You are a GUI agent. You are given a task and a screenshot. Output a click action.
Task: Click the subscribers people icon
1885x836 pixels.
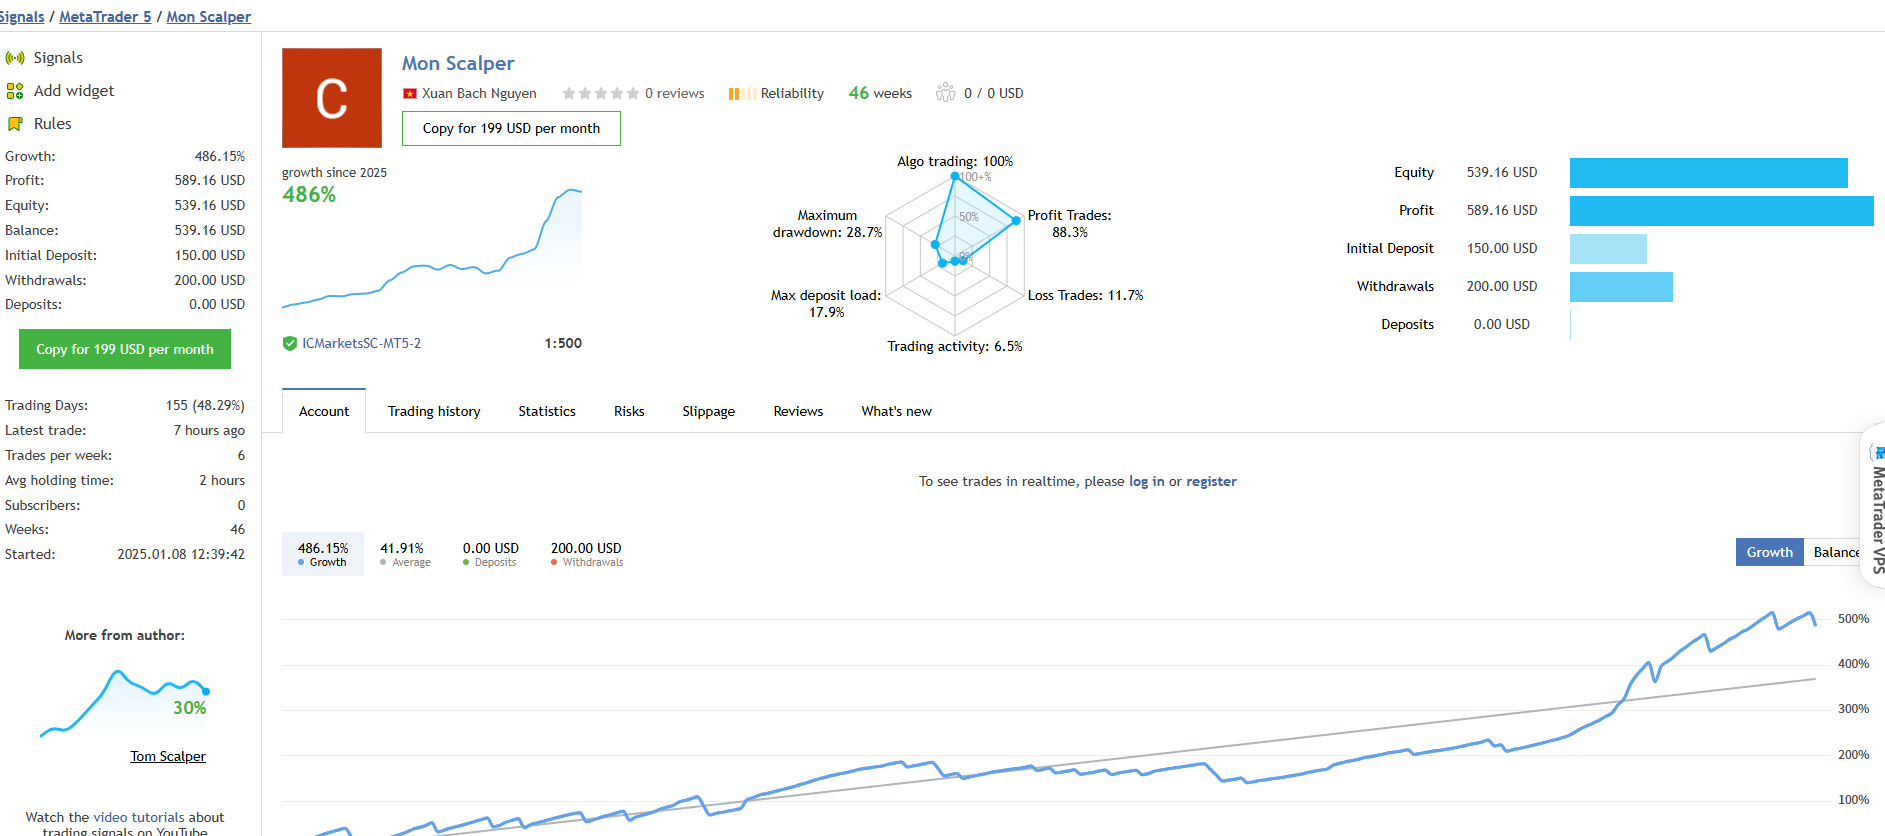pyautogui.click(x=945, y=93)
